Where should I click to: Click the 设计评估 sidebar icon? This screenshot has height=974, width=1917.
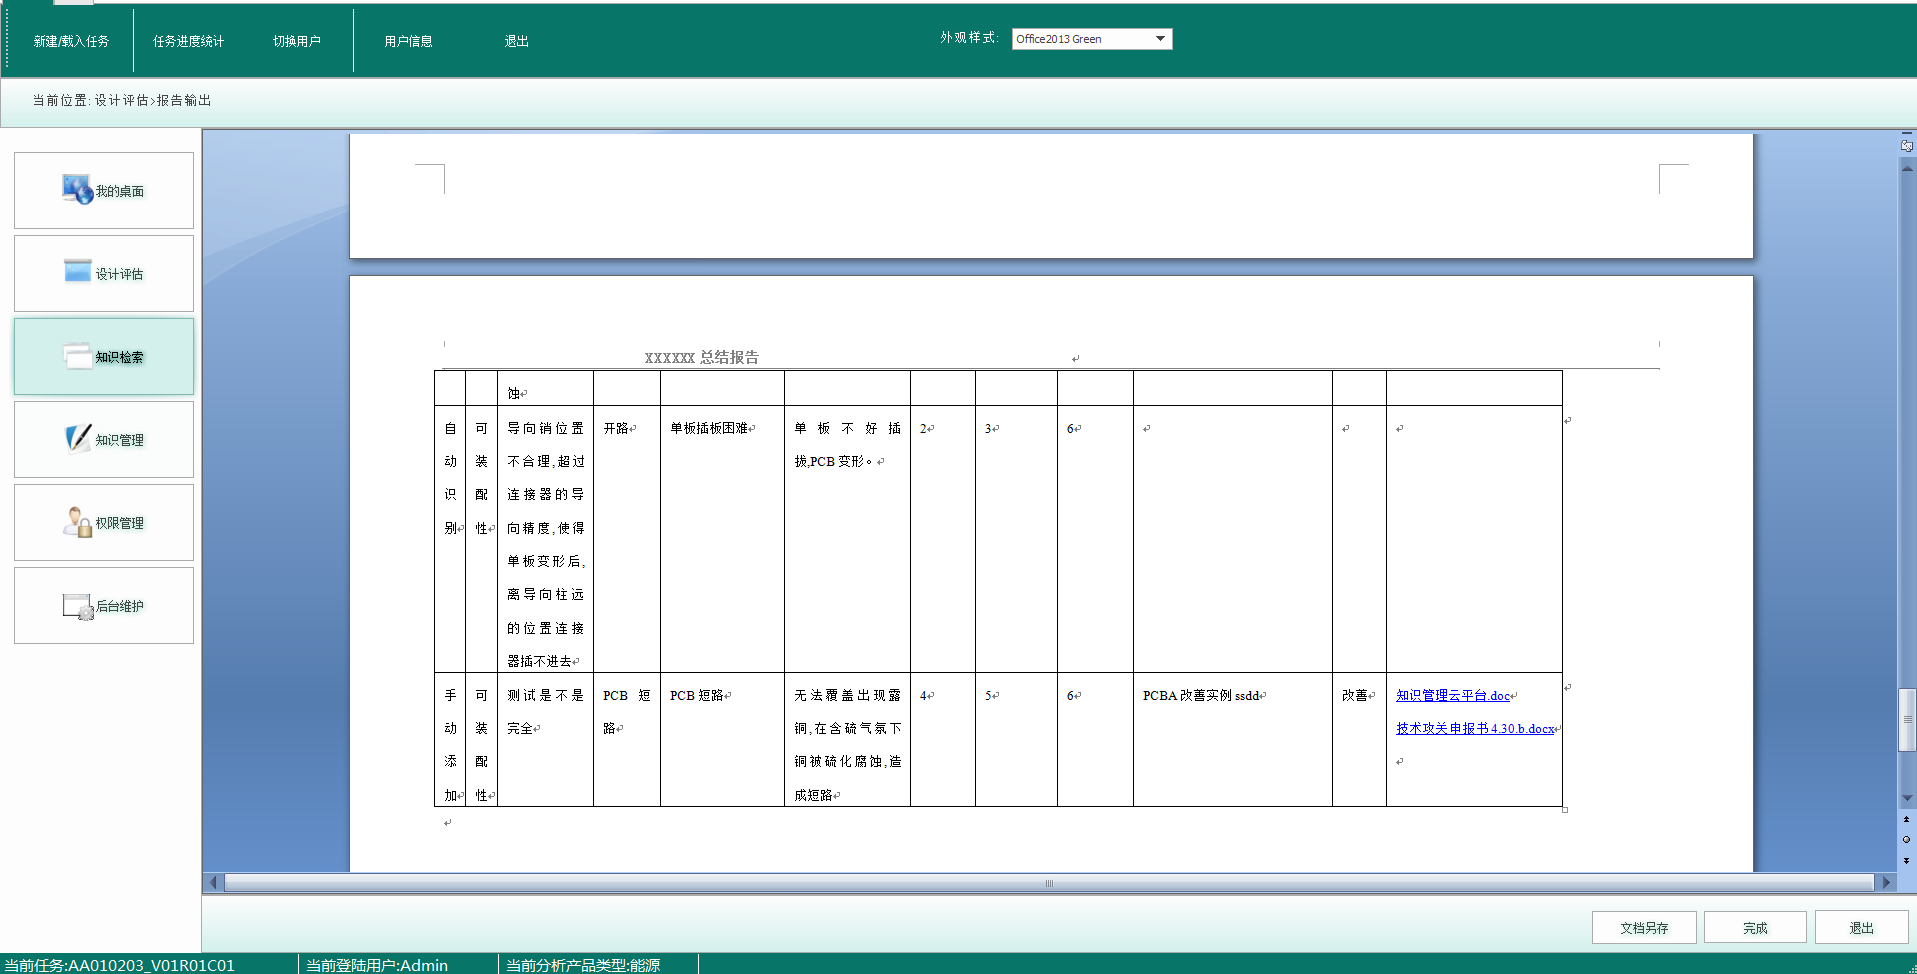pyautogui.click(x=77, y=271)
